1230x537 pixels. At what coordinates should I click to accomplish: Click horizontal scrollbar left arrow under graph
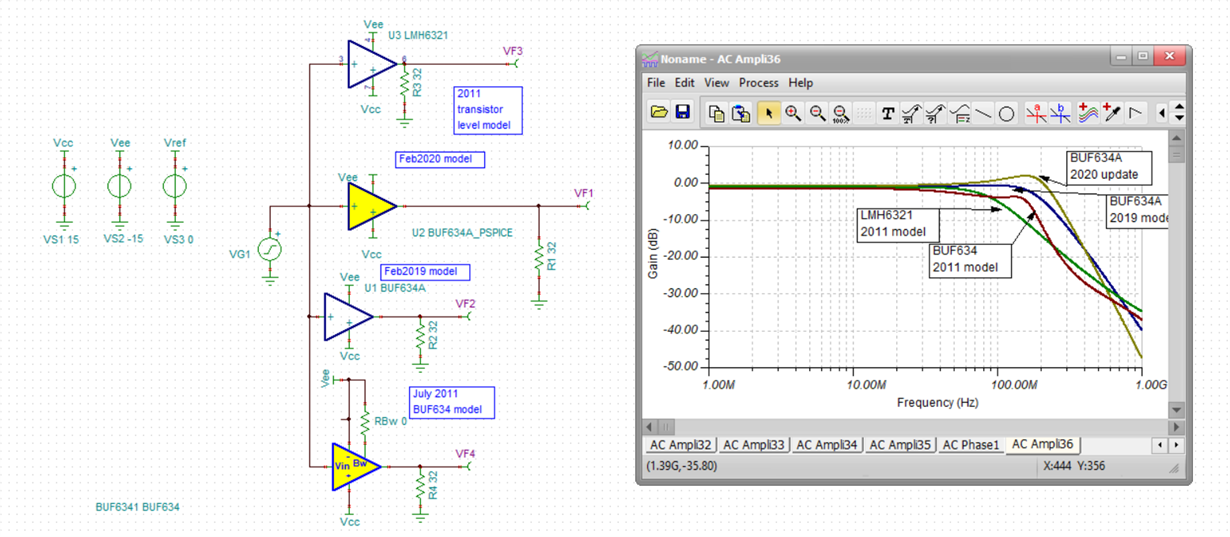649,426
